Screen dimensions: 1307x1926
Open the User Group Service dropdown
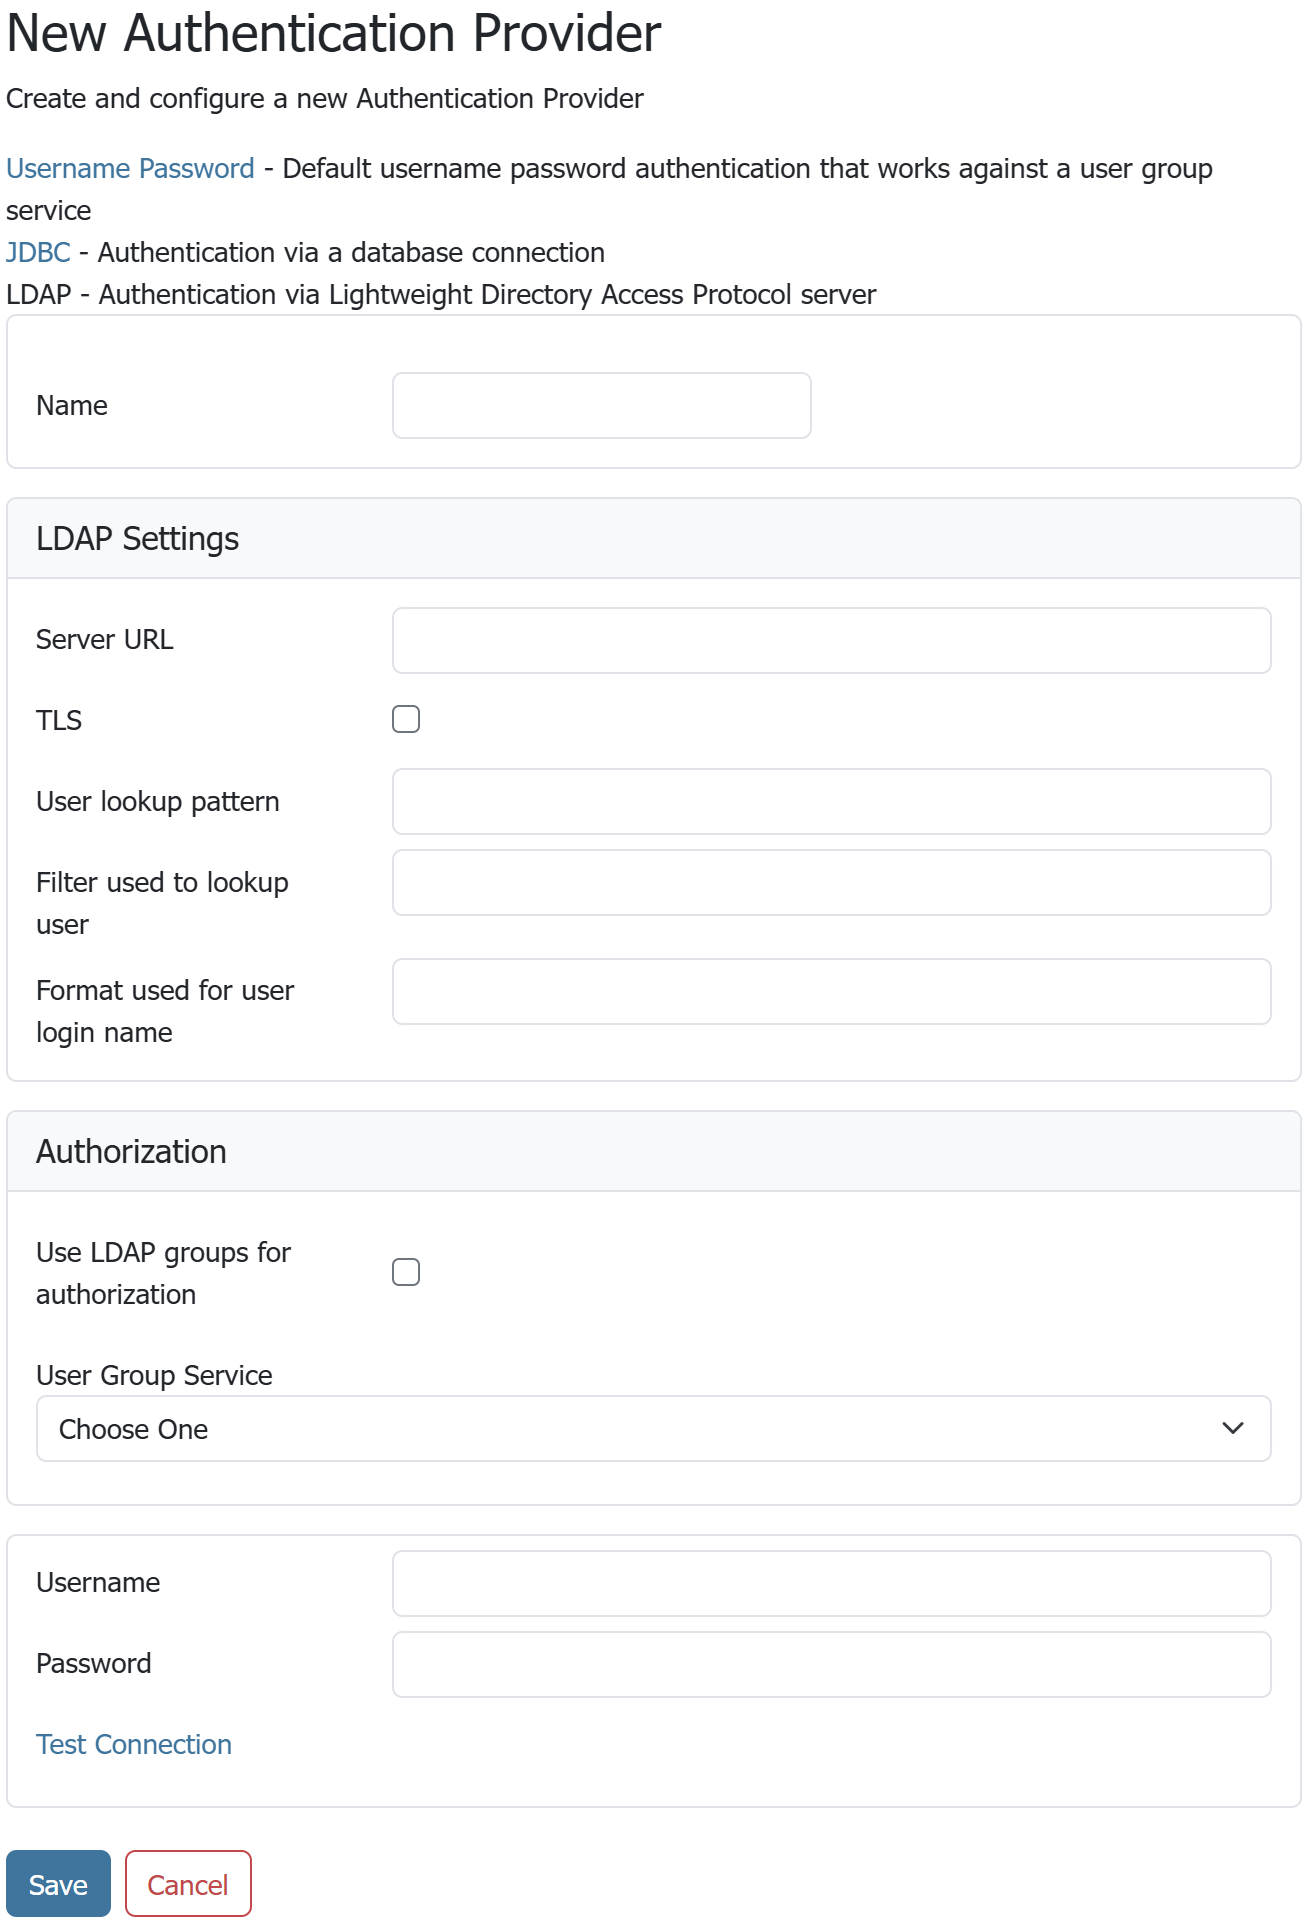pyautogui.click(x=653, y=1428)
